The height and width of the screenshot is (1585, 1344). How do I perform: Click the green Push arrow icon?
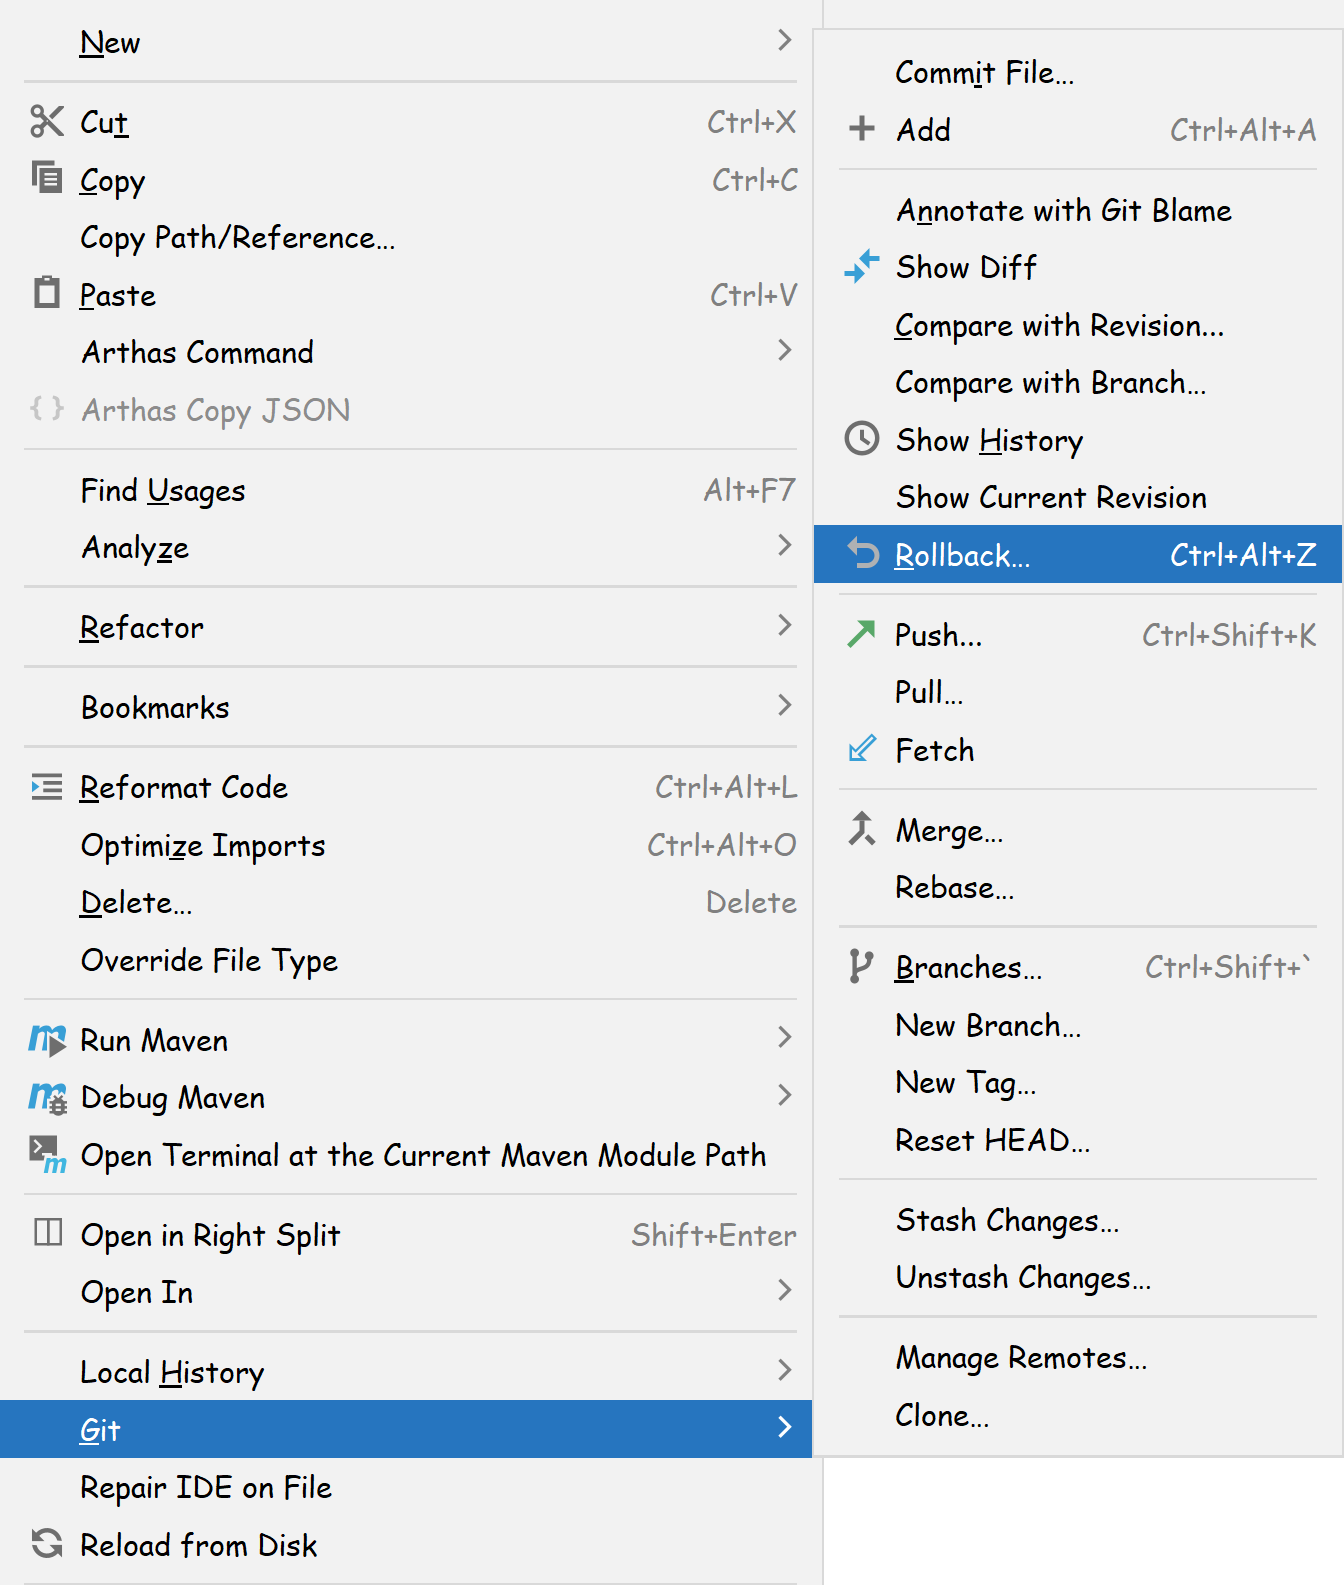coord(862,634)
